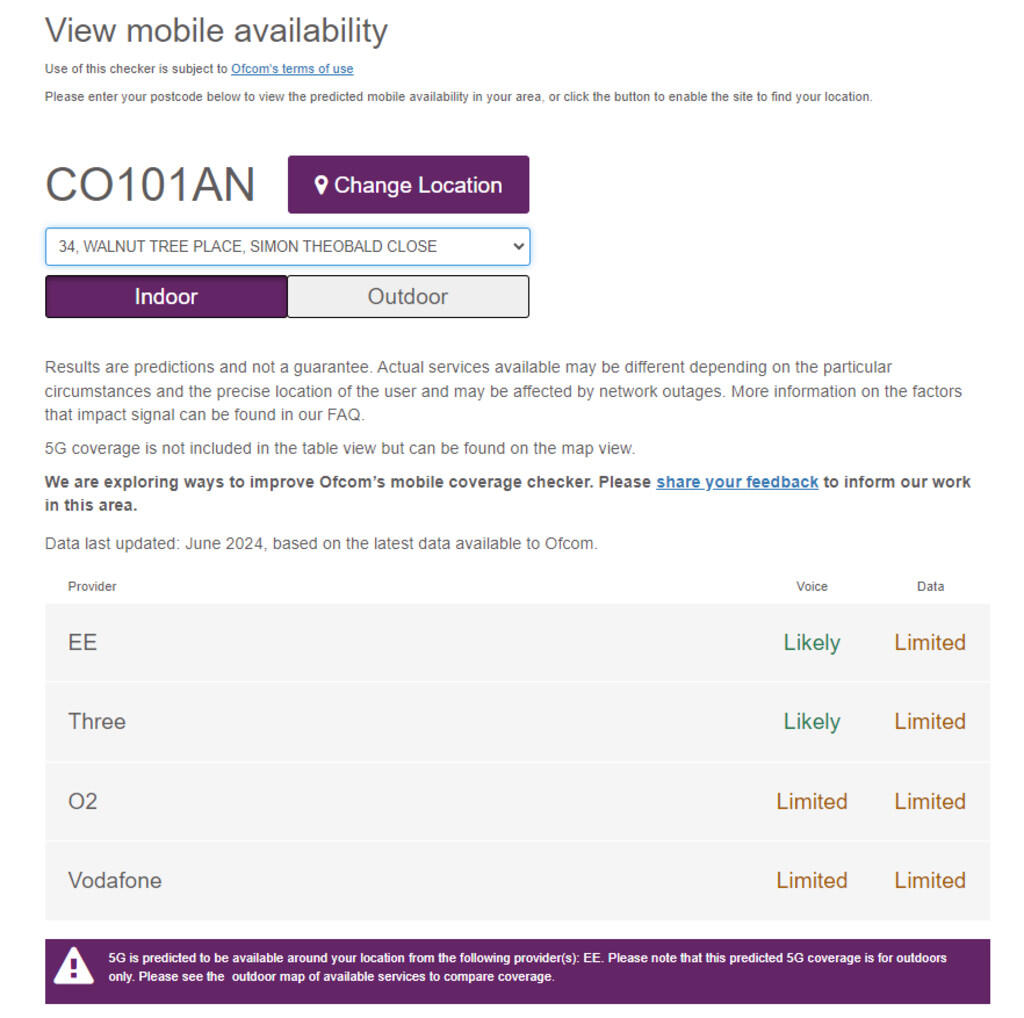Click the Data column header
This screenshot has width=1024, height=1018.
[930, 586]
